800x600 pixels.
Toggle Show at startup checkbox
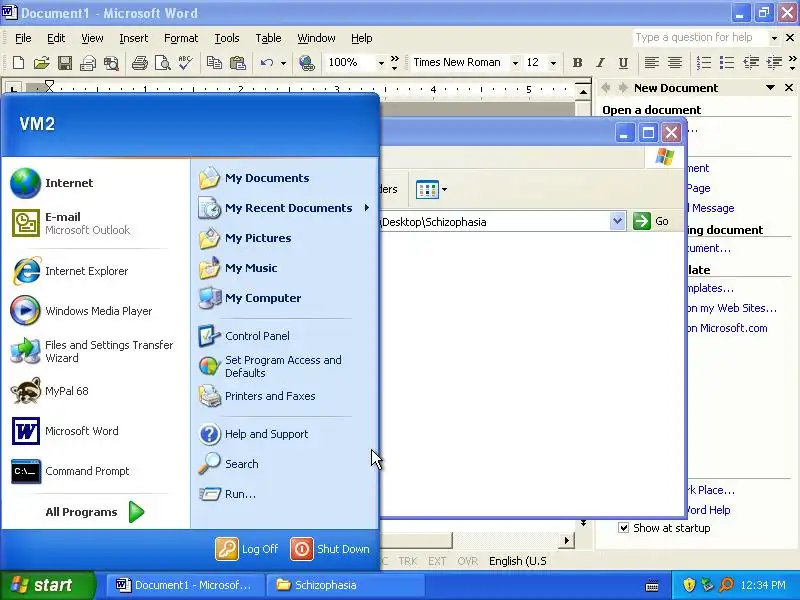click(x=623, y=528)
